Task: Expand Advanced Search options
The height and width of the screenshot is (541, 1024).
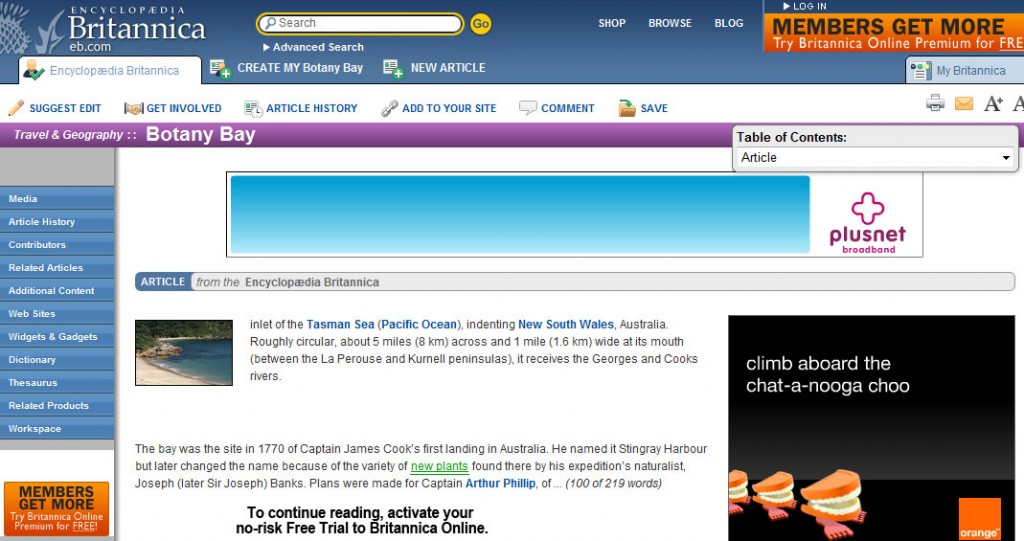Action: click(313, 47)
